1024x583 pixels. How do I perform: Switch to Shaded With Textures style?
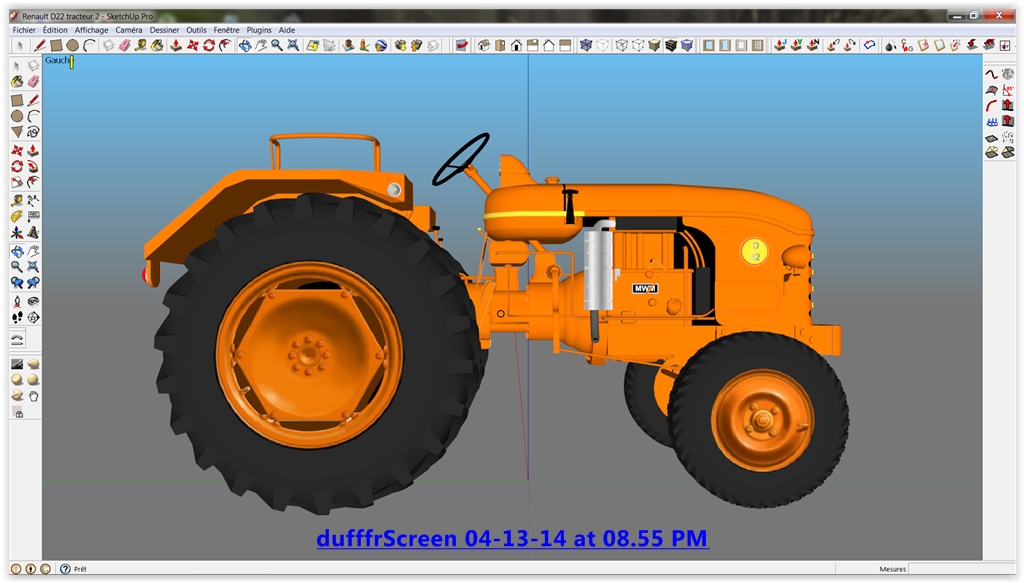[671, 45]
